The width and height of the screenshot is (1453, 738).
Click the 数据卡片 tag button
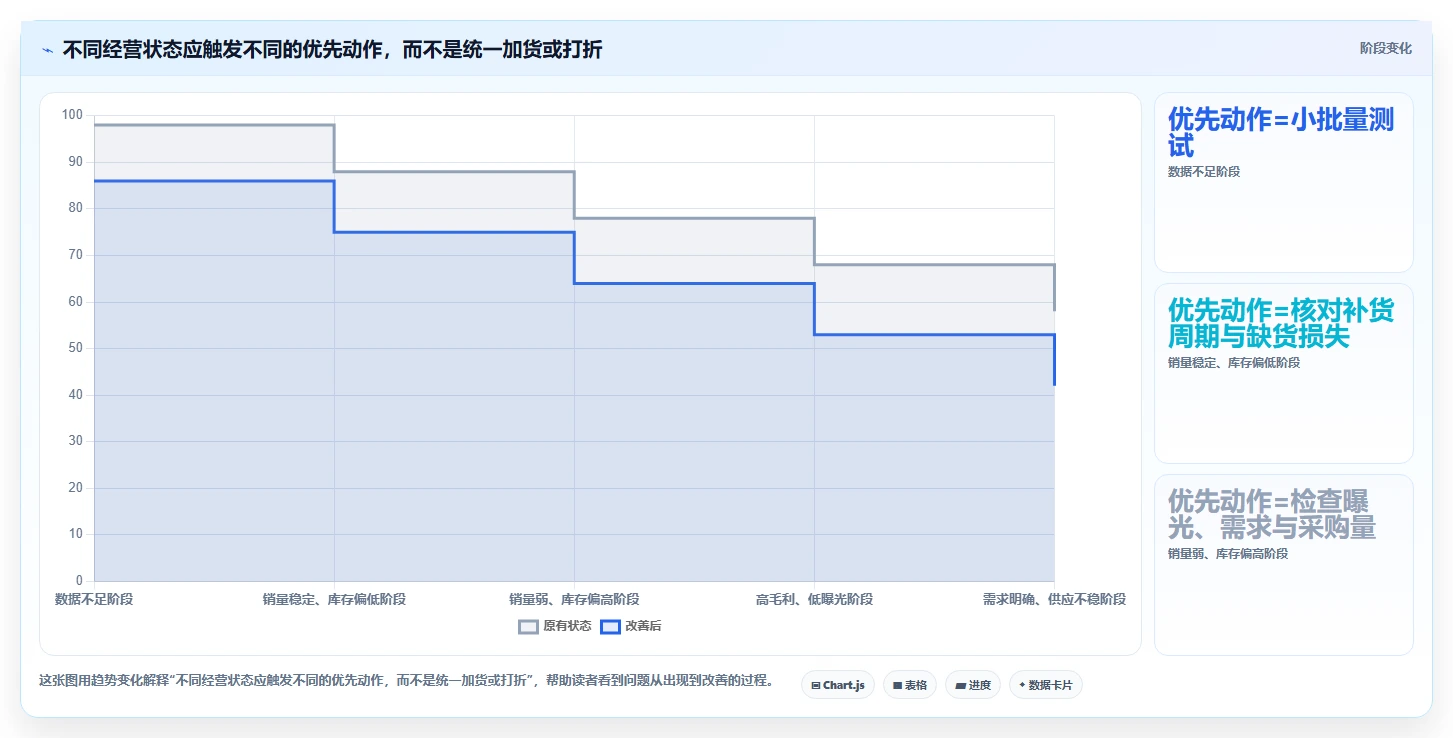point(1046,685)
